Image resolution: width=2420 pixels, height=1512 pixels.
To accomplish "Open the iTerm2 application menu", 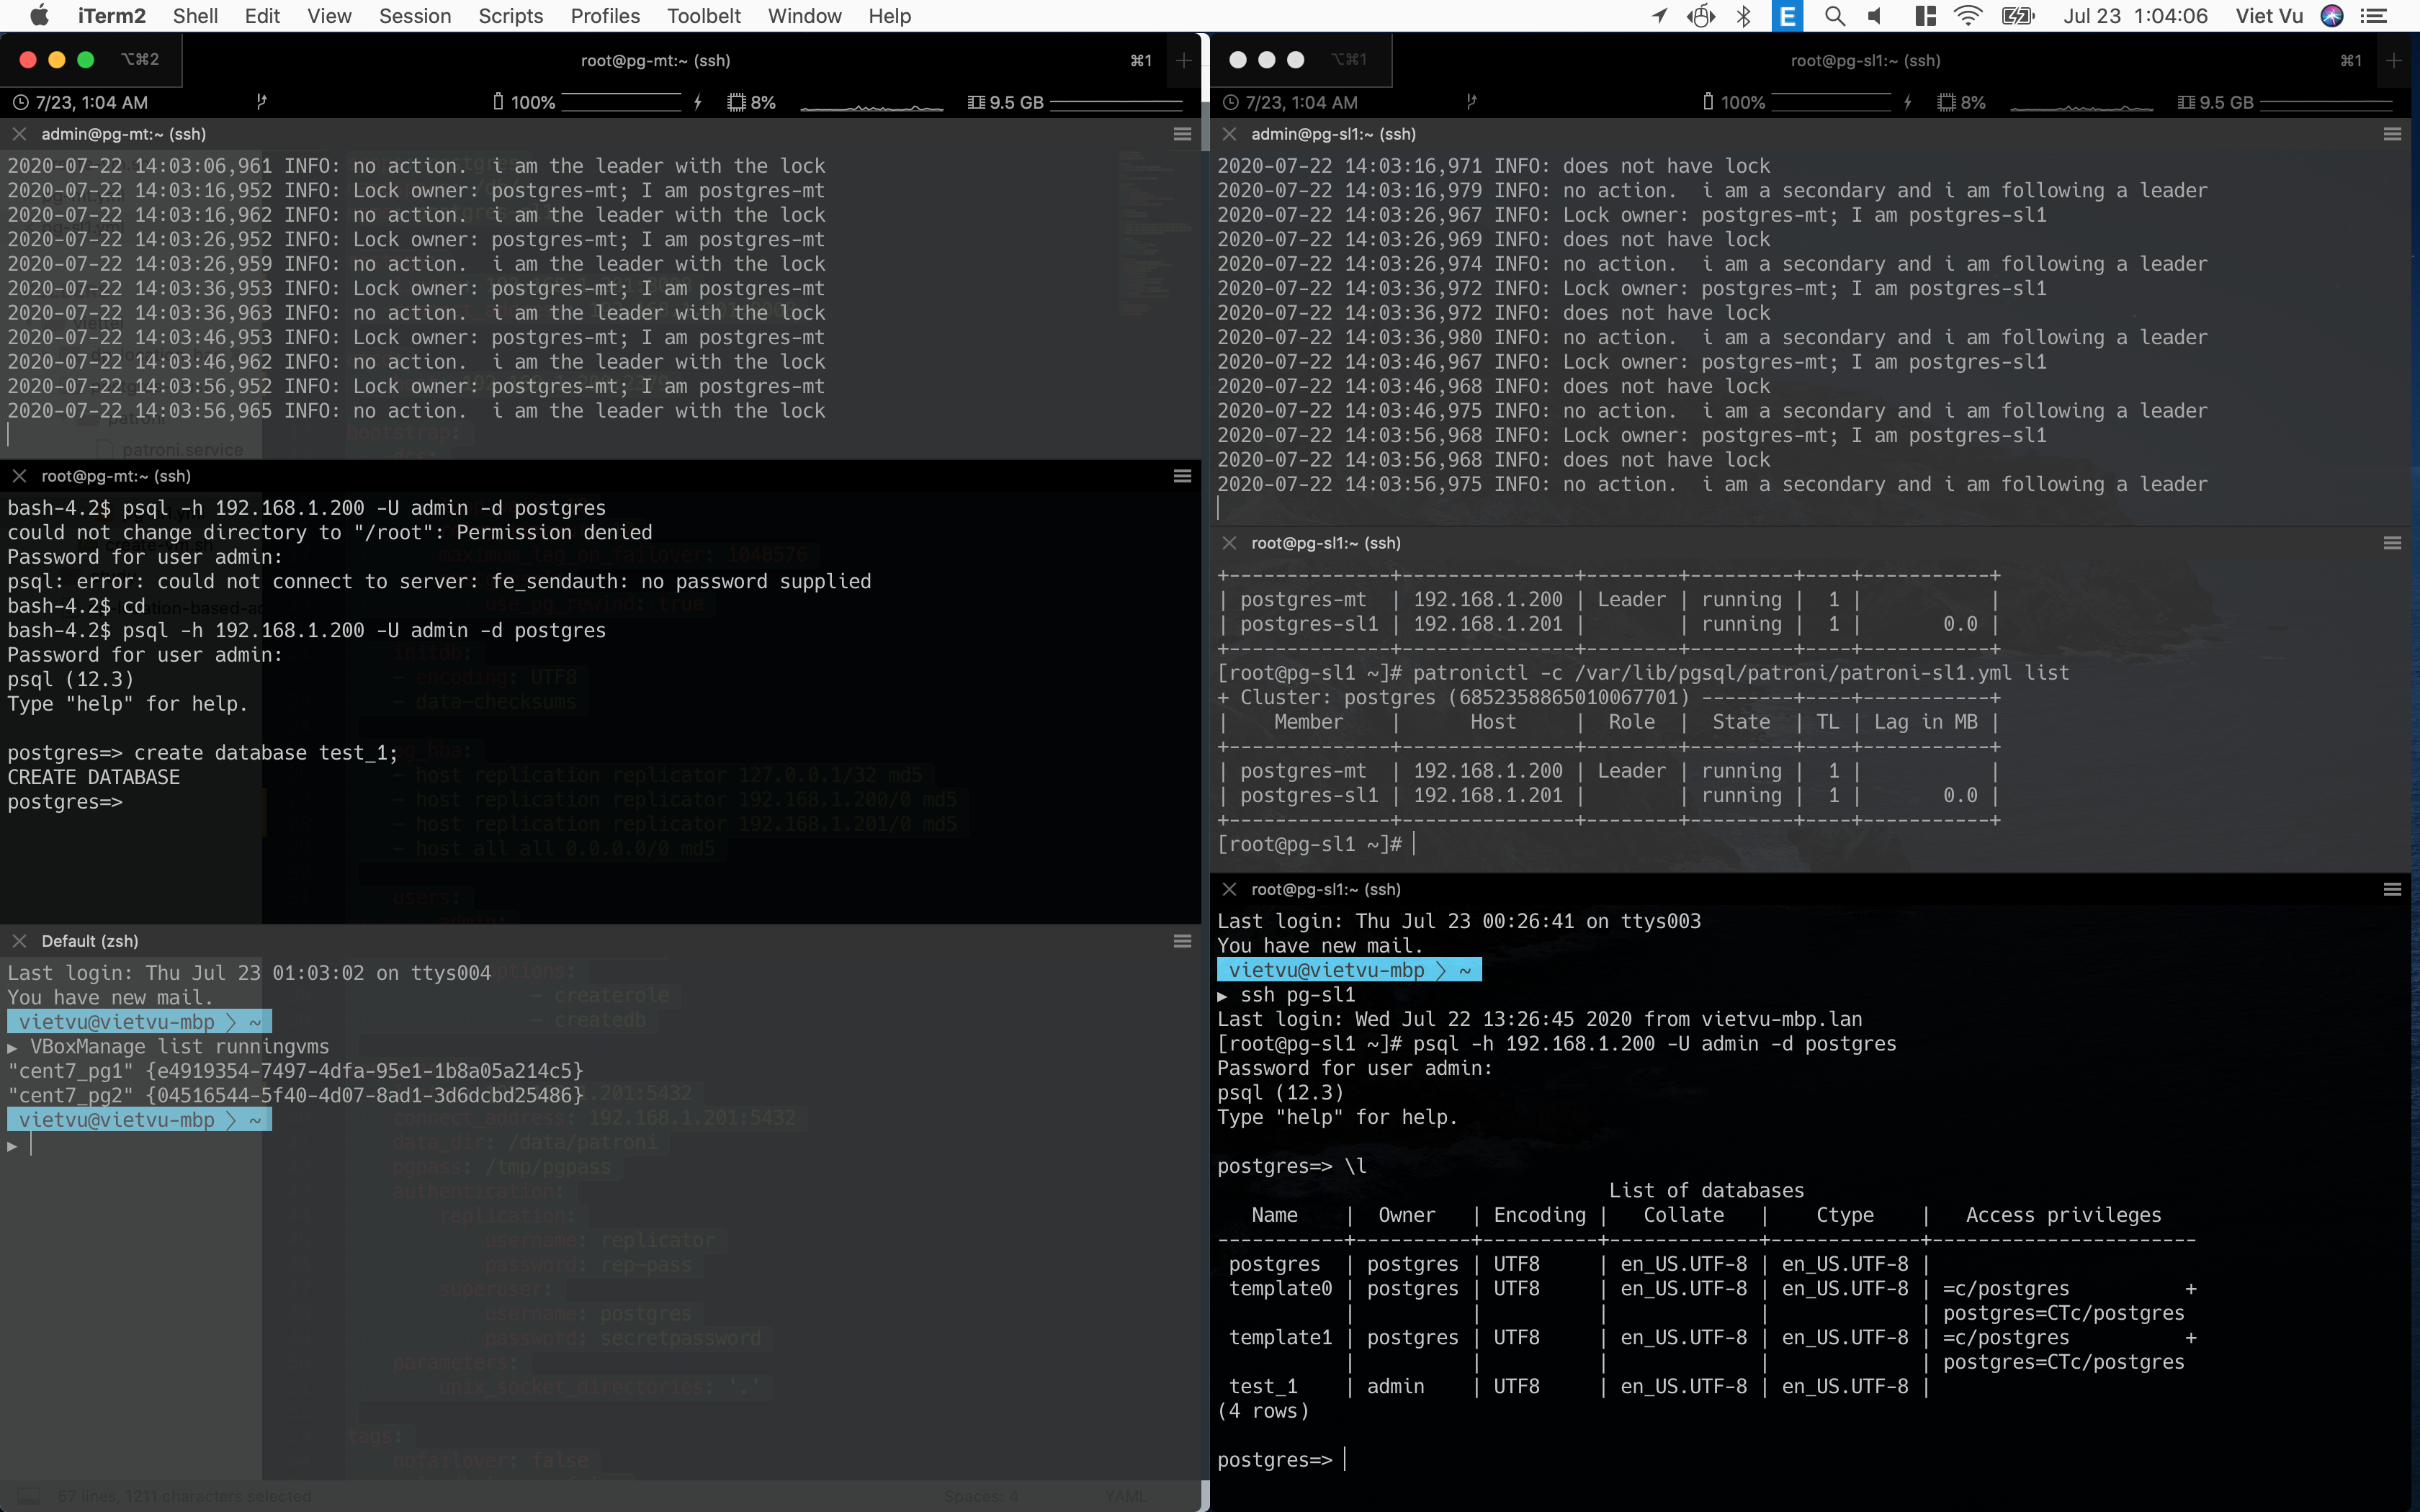I will pos(112,16).
